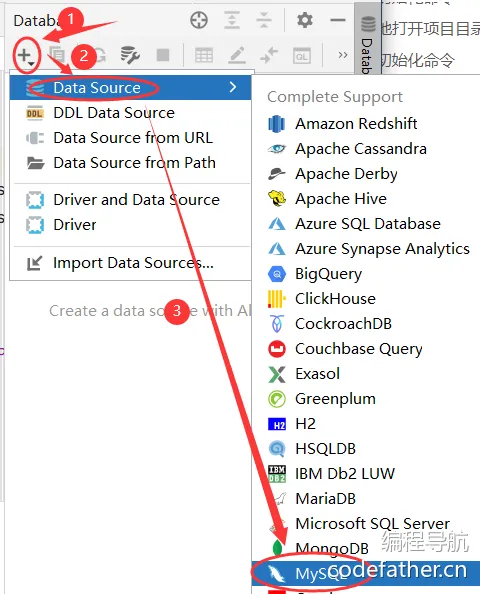Image resolution: width=480 pixels, height=594 pixels.
Task: Open the query console QL icon
Action: [302, 56]
